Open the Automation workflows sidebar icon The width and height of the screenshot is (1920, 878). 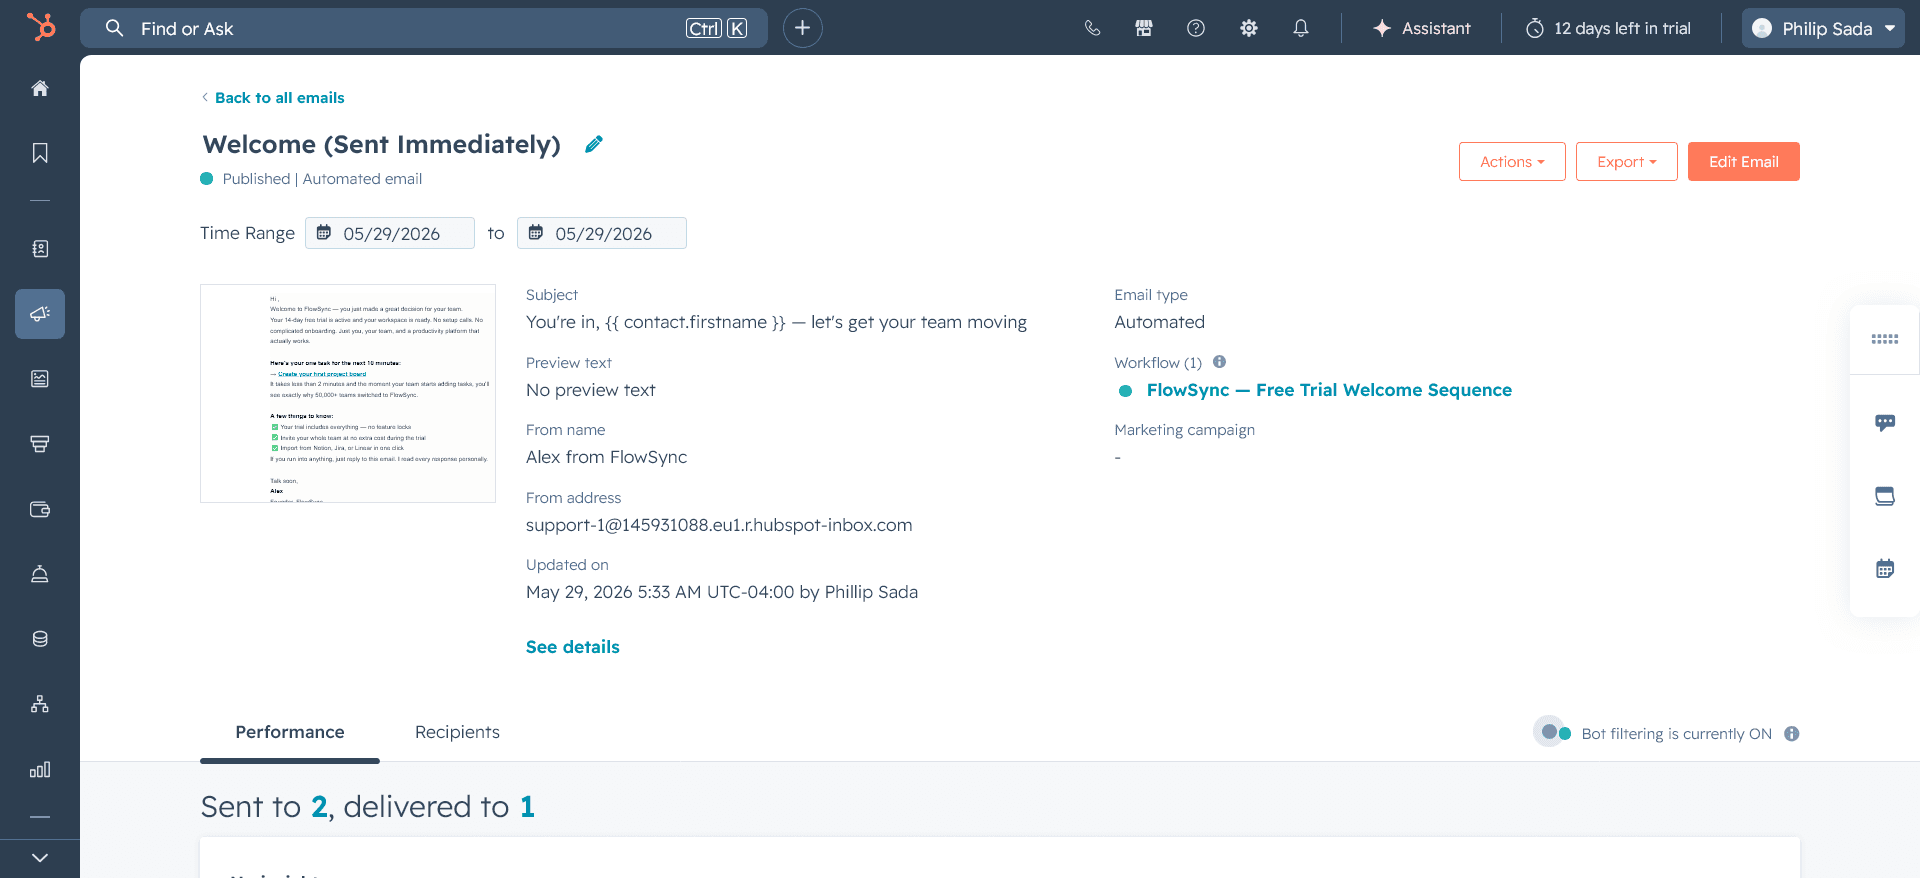click(x=40, y=704)
